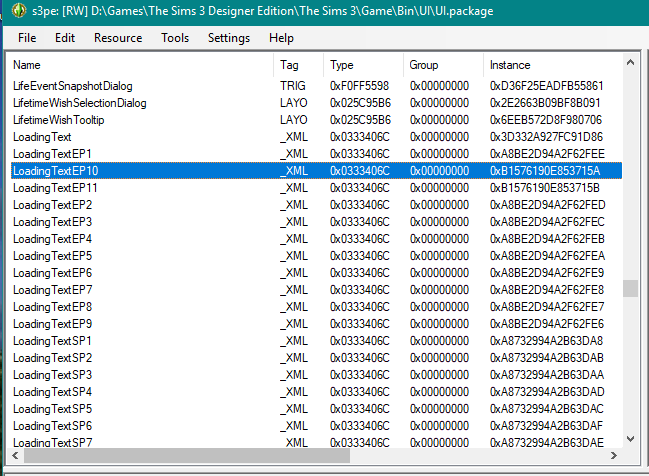
Task: Click instance 0x3D332A927FC91D86
Action: [546, 137]
